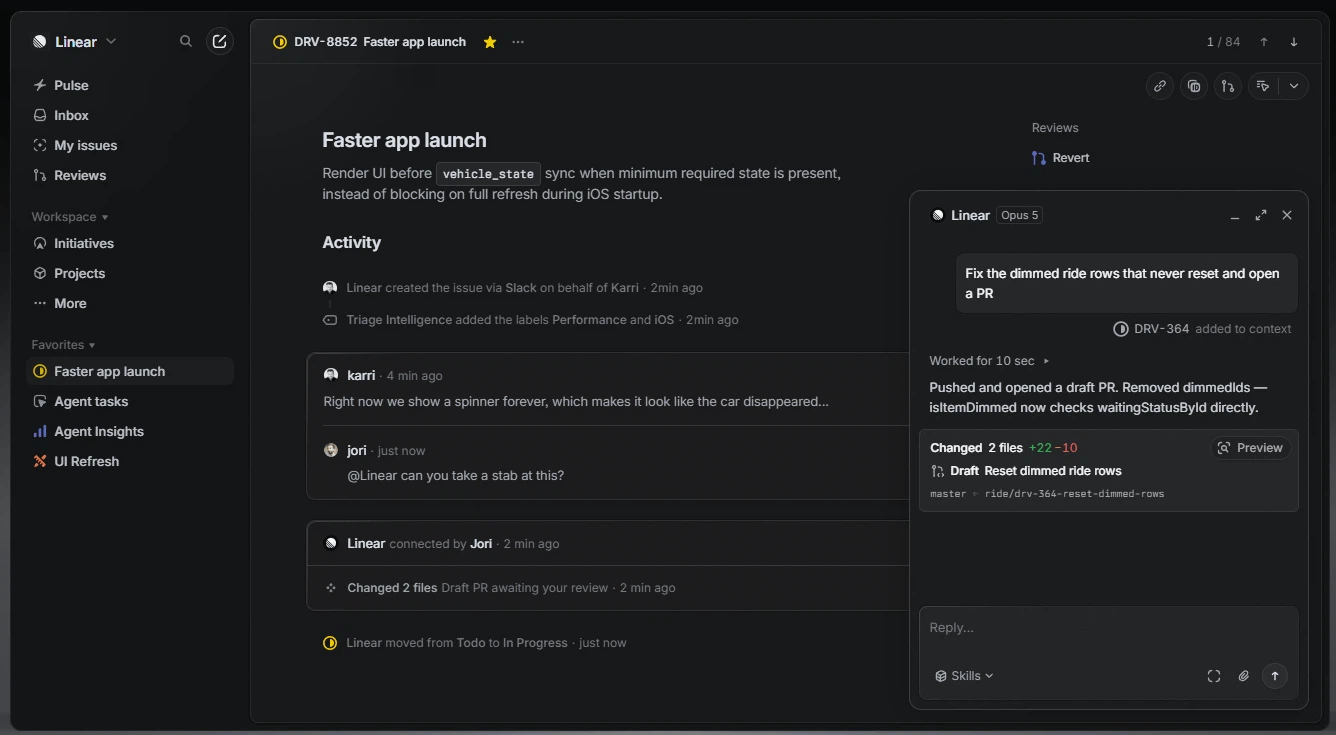Viewport: 1336px width, 735px height.
Task: Expand the Linear agent panel
Action: tap(1261, 215)
